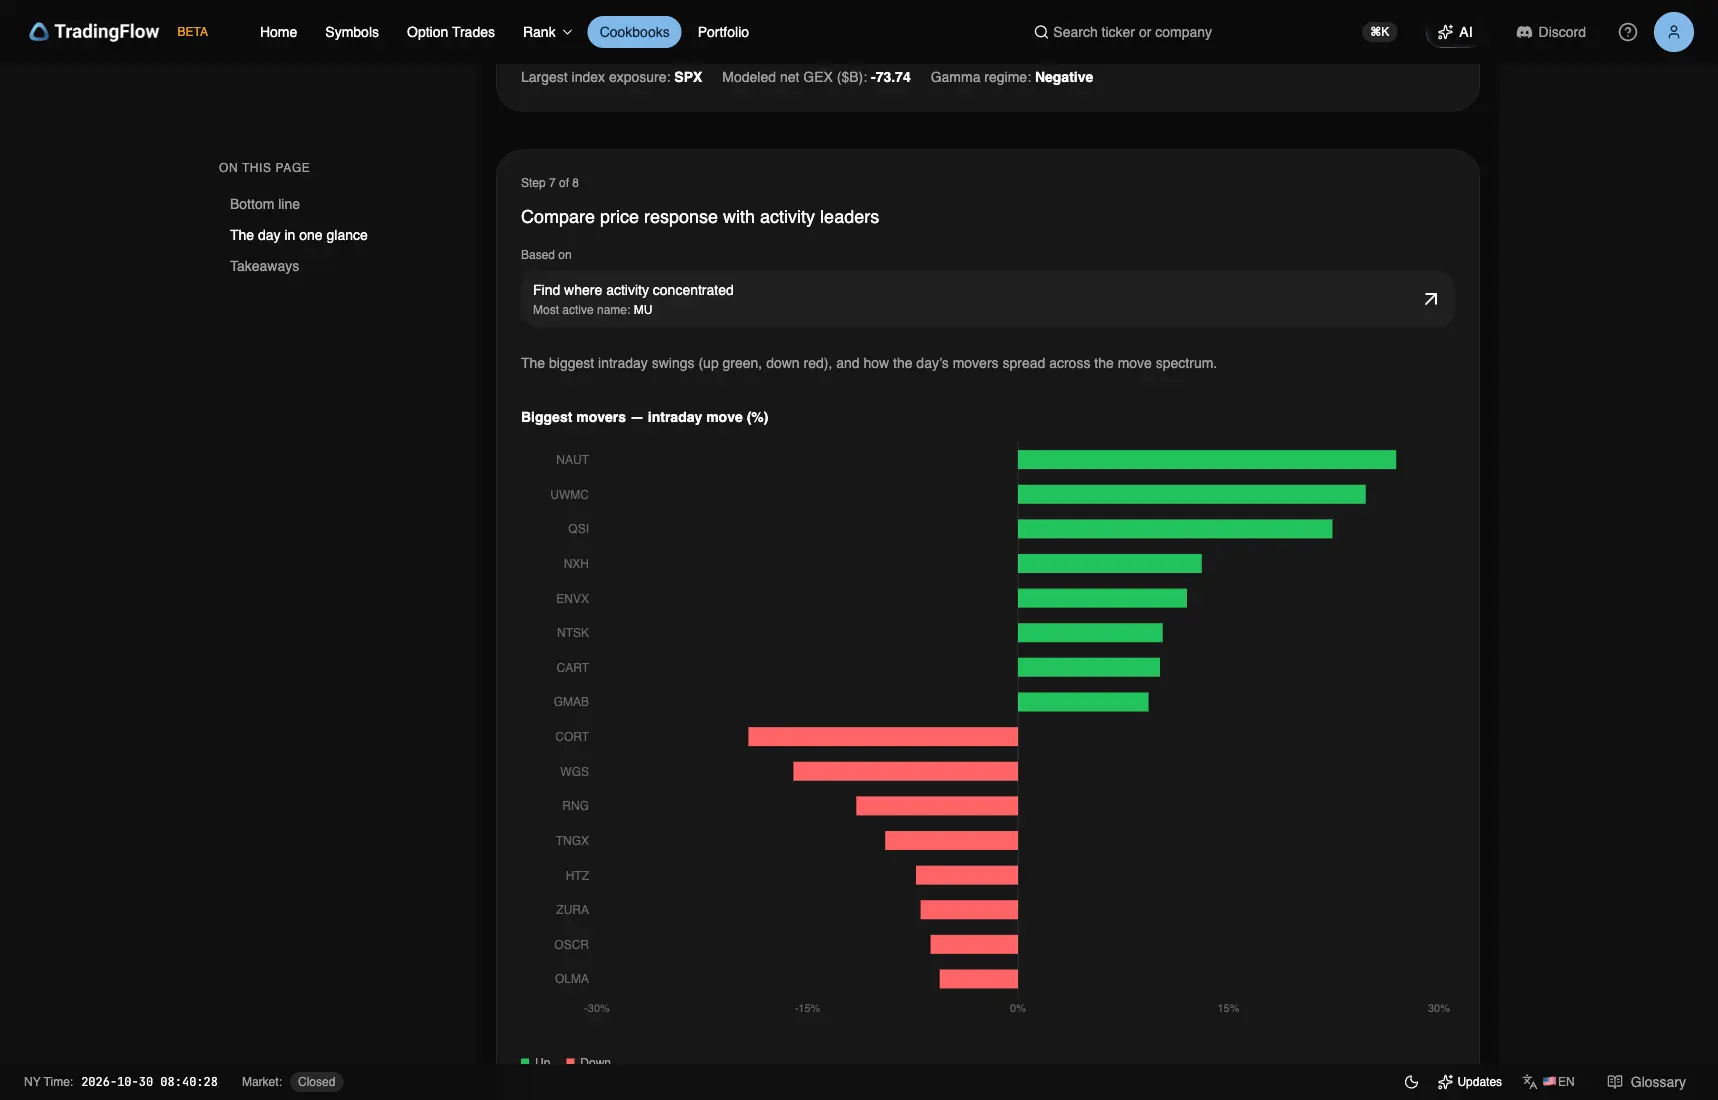
Task: Expand the Rank dropdown menu
Action: click(547, 32)
